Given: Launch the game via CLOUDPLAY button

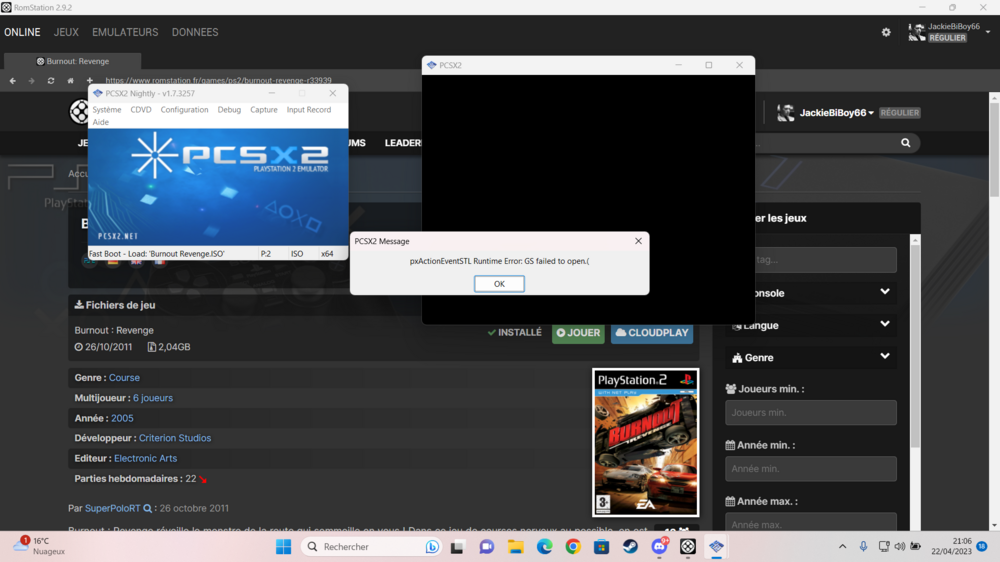Looking at the screenshot, I should click(651, 333).
